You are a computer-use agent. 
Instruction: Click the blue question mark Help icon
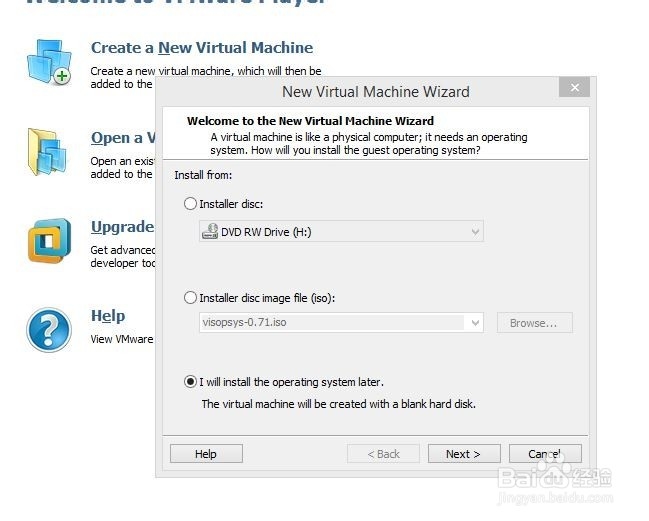click(49, 330)
